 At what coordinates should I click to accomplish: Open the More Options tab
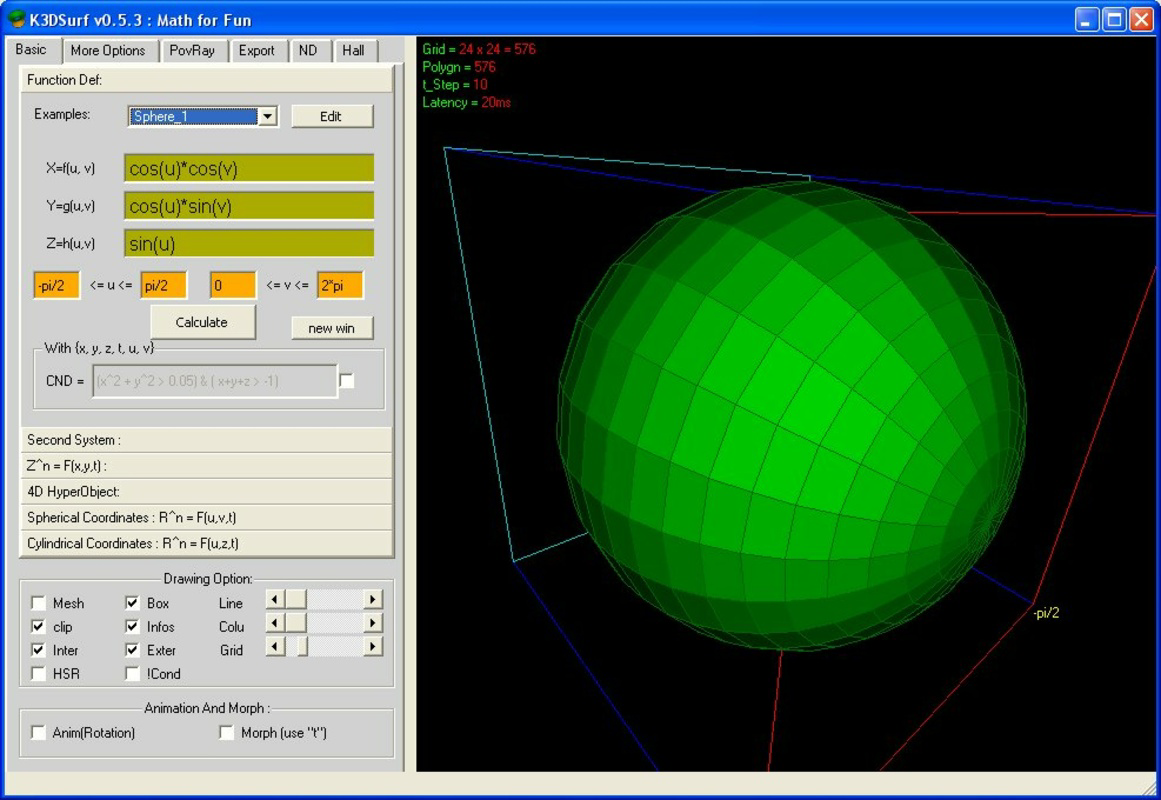(x=108, y=50)
